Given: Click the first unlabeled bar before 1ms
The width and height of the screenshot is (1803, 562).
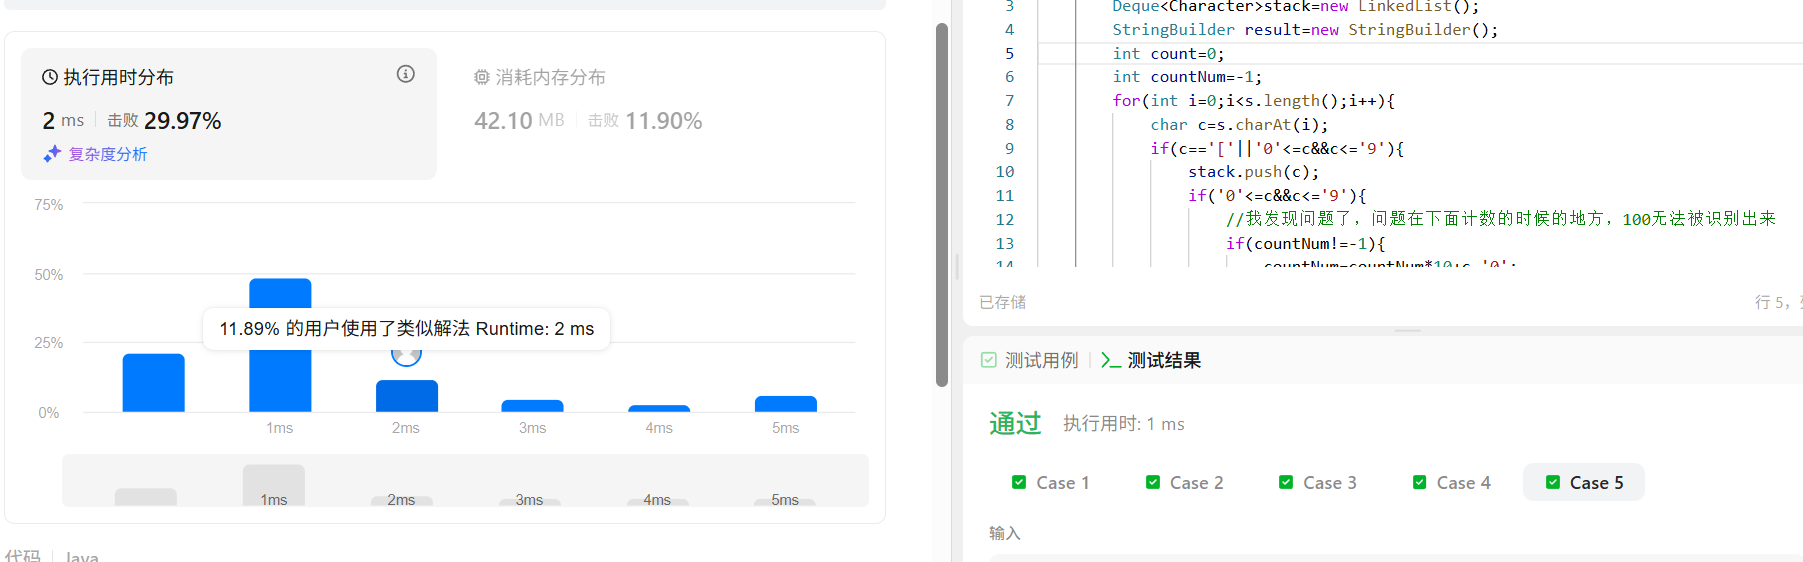Looking at the screenshot, I should 154,383.
